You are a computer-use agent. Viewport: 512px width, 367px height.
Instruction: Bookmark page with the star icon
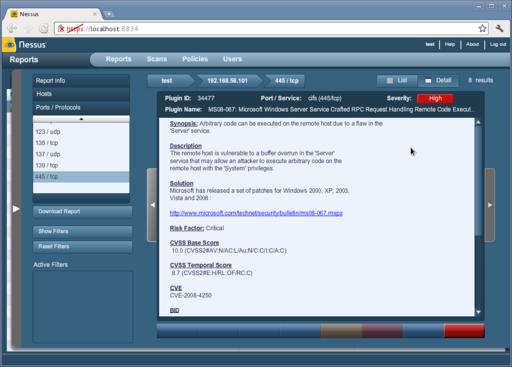(482, 29)
